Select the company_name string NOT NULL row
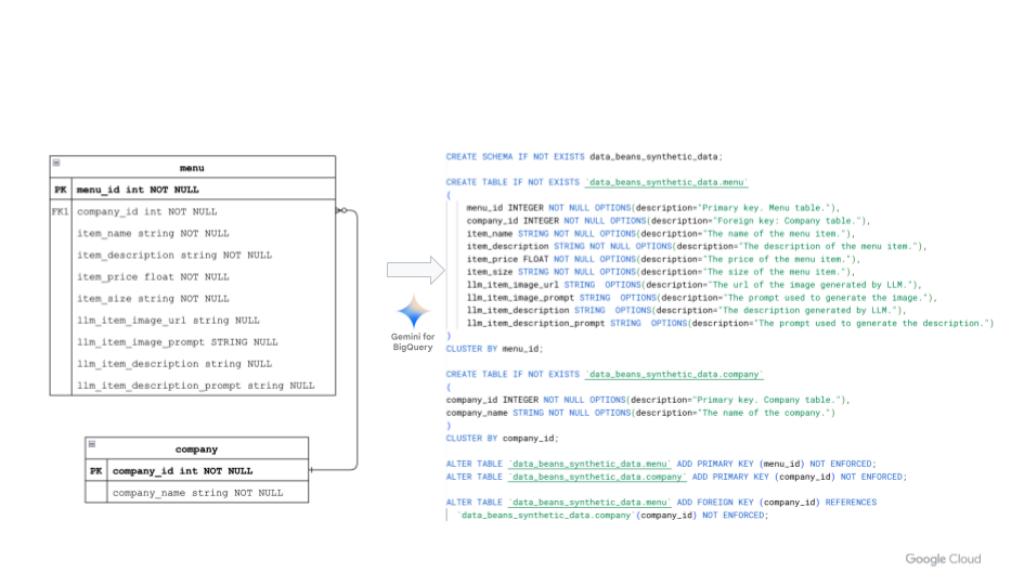 pos(197,493)
